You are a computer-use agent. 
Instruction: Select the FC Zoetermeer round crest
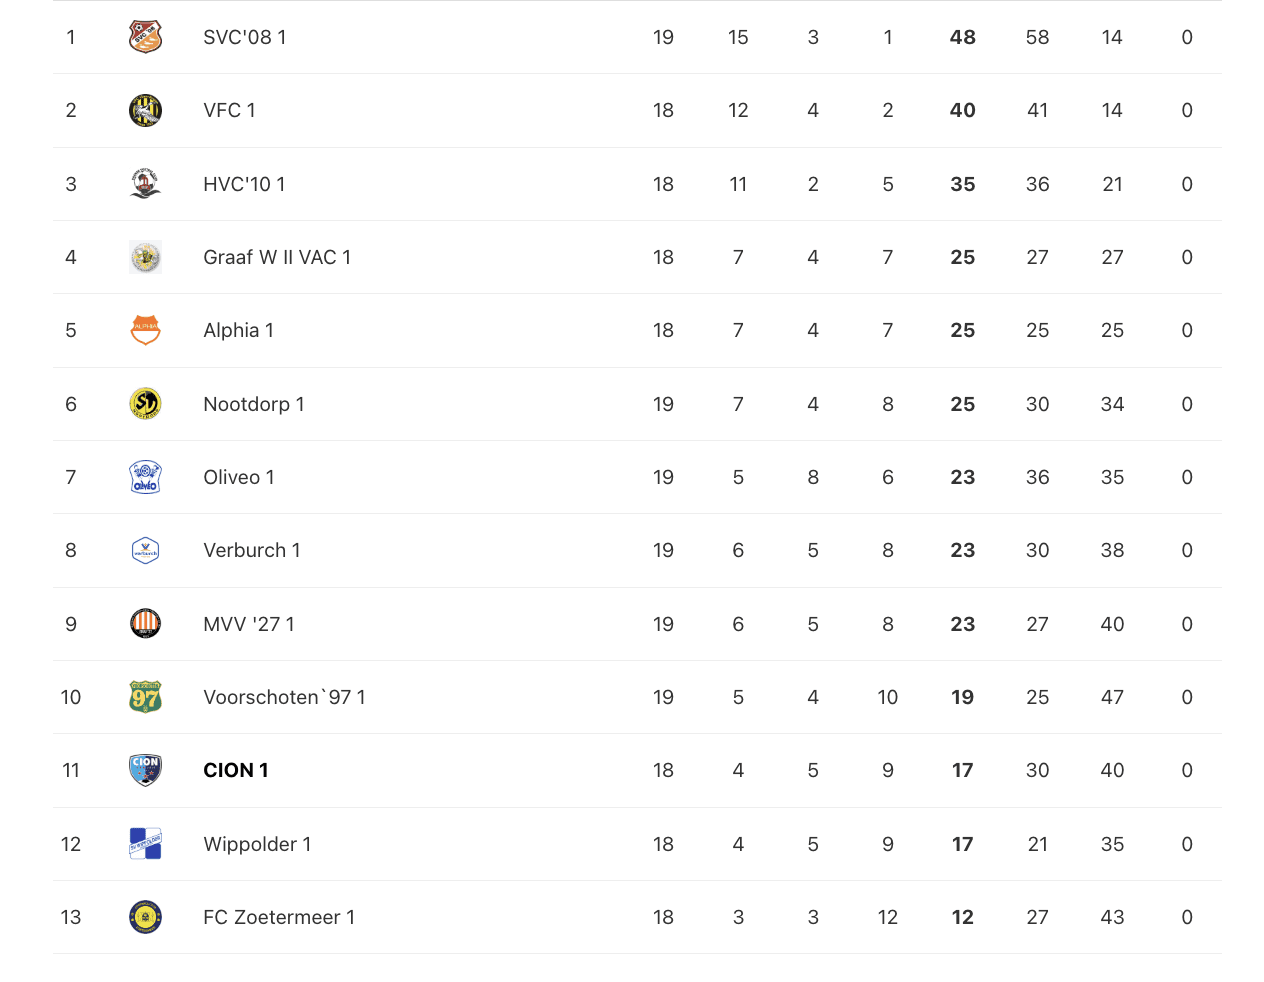(145, 917)
